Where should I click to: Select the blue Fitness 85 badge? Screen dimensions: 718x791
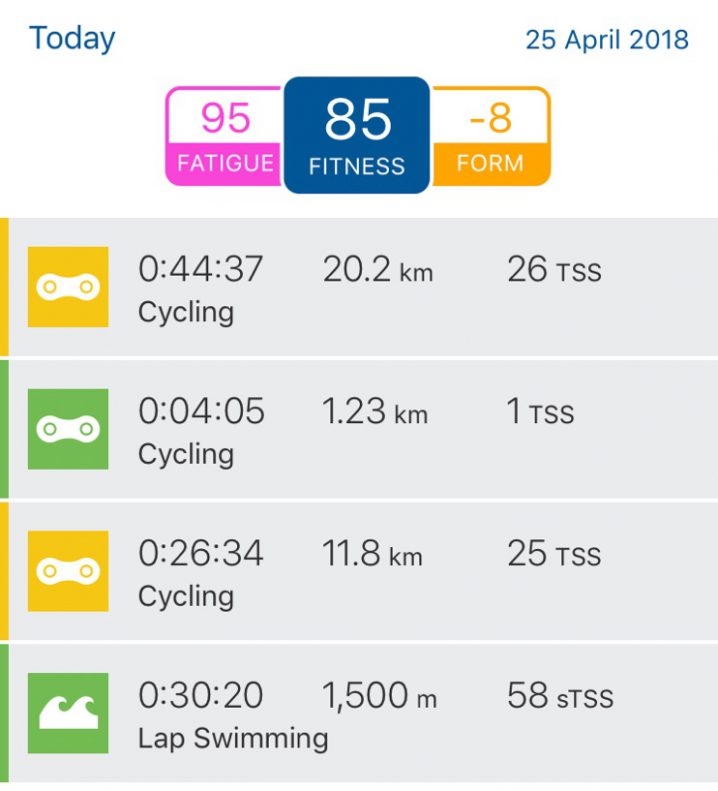click(x=357, y=136)
